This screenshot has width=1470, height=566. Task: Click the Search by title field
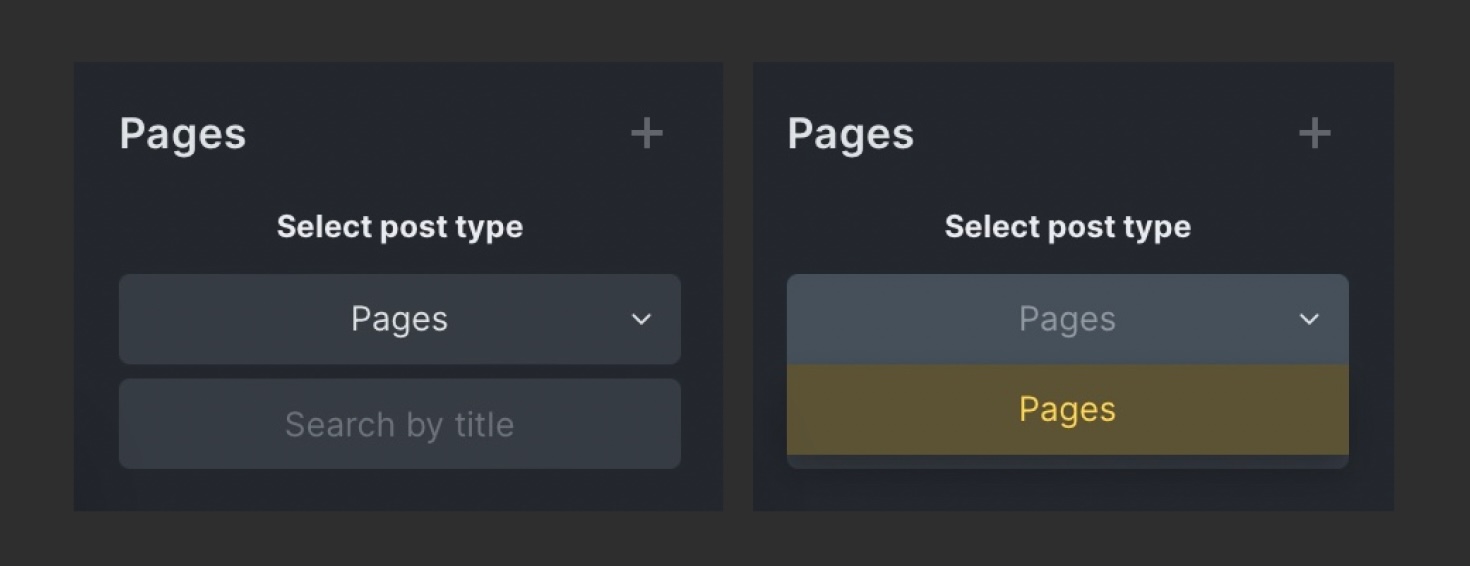[x=400, y=424]
